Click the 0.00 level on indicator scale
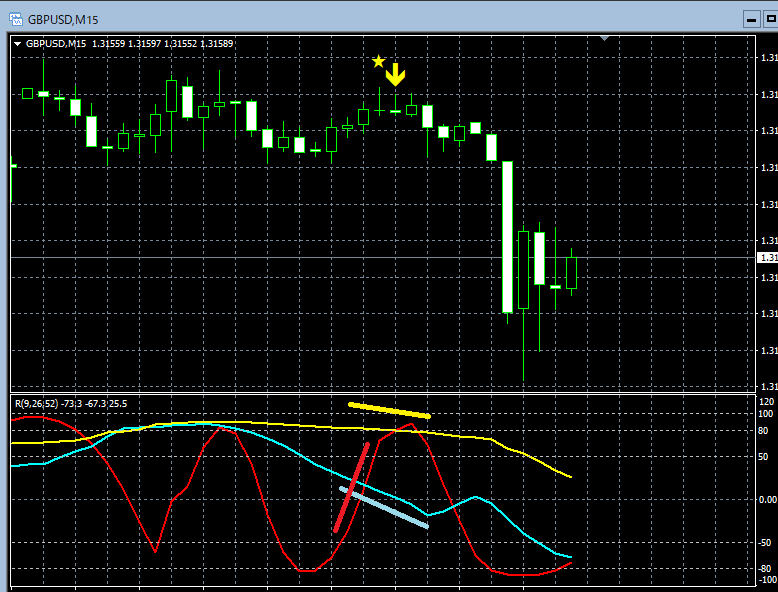Screen dimensions: 778x592 [768, 500]
